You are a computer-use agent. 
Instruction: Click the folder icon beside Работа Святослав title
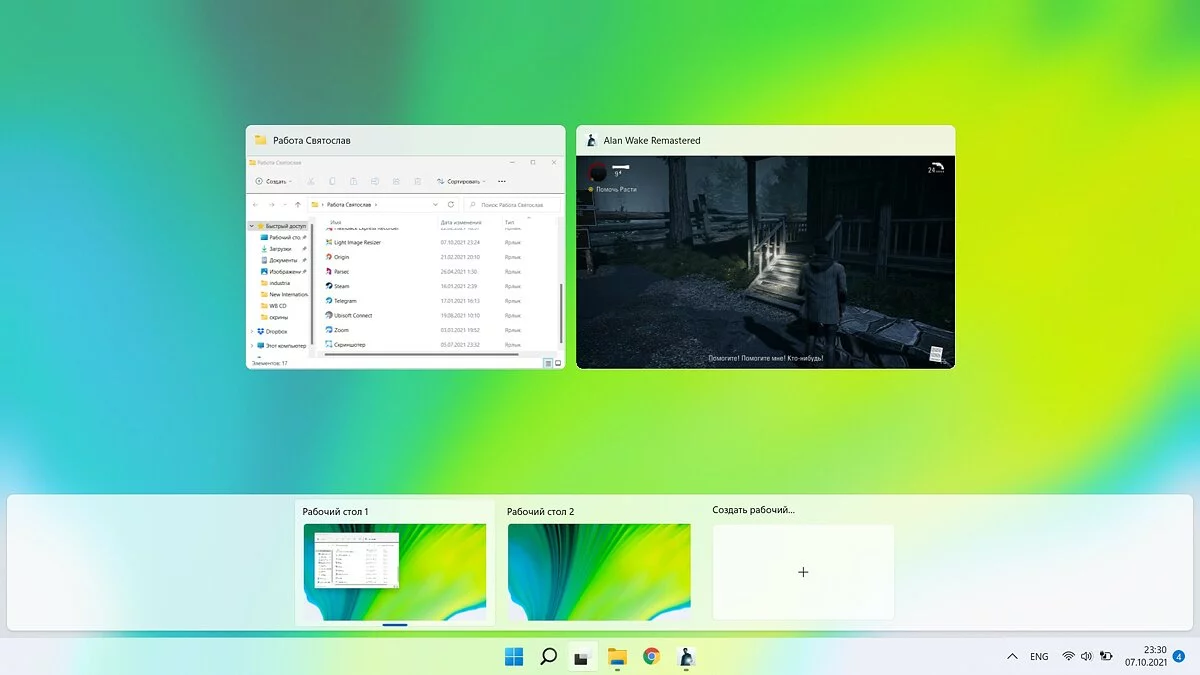(261, 140)
